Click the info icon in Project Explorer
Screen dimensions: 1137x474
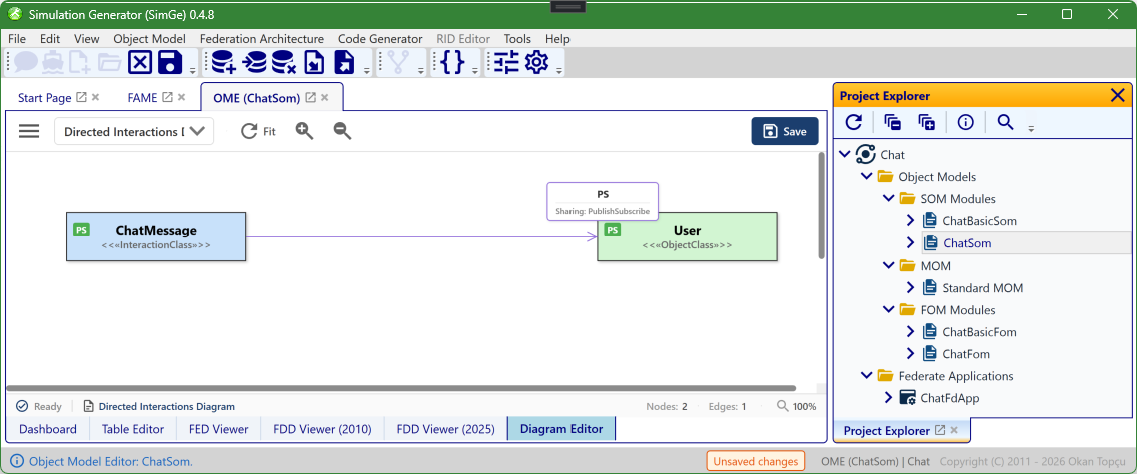click(x=965, y=122)
